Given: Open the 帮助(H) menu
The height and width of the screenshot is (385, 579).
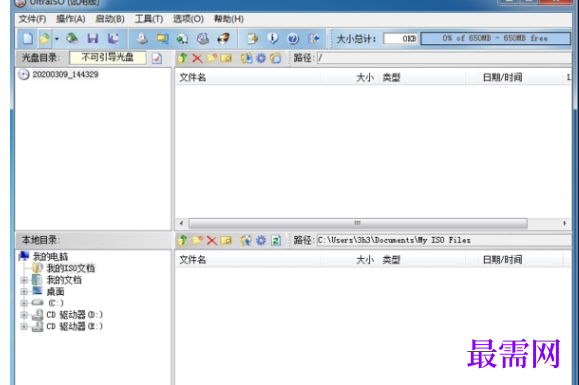Looking at the screenshot, I should (229, 19).
